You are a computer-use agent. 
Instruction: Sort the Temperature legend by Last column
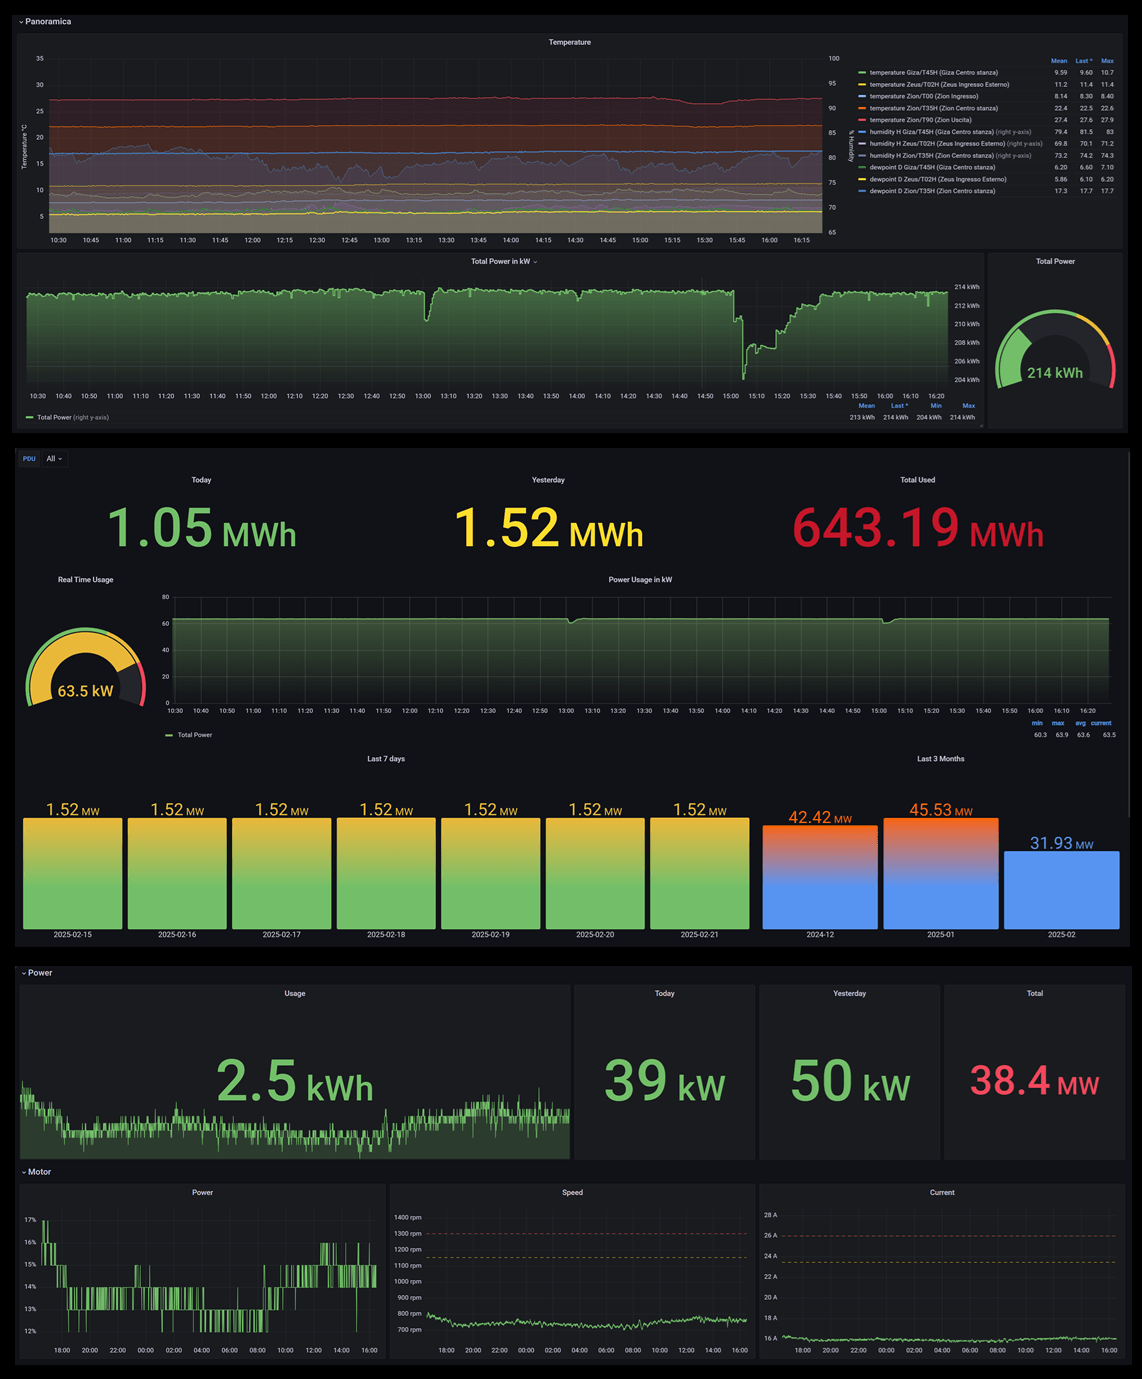[x=1083, y=61]
